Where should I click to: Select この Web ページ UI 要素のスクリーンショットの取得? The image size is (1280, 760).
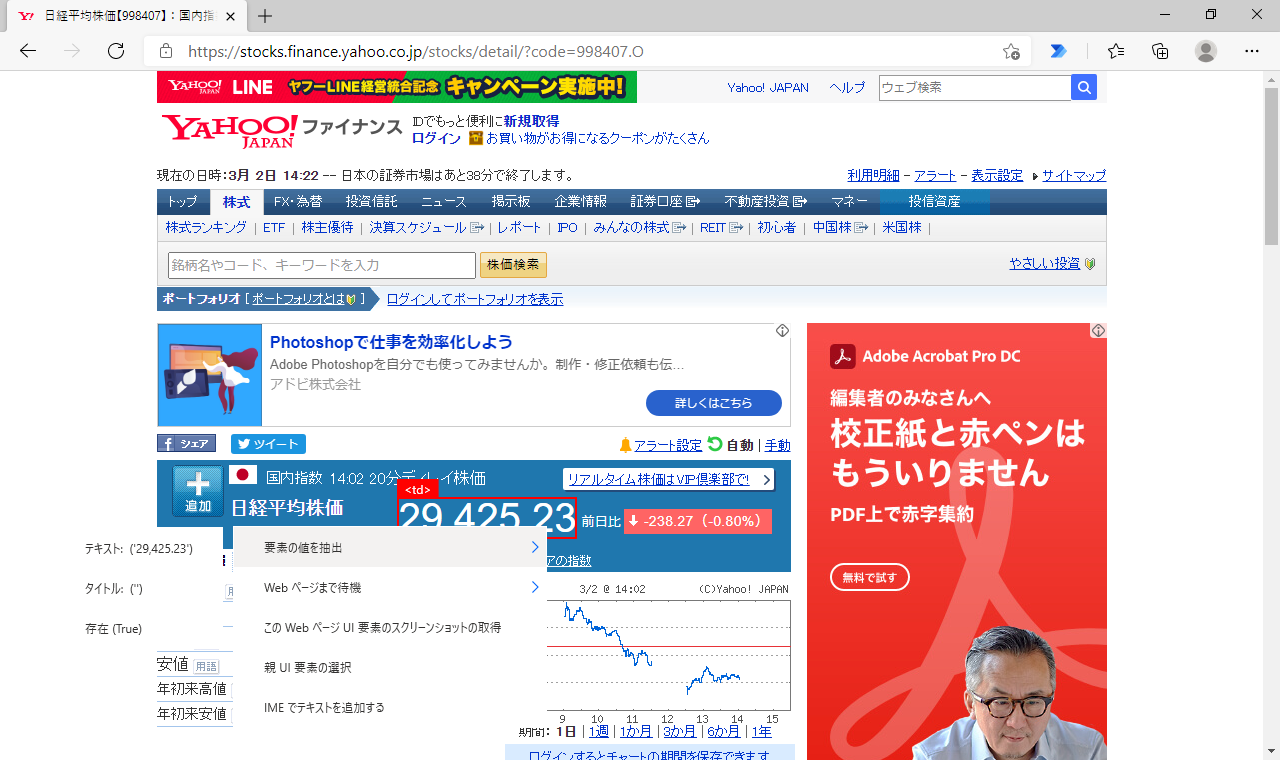[x=390, y=627]
